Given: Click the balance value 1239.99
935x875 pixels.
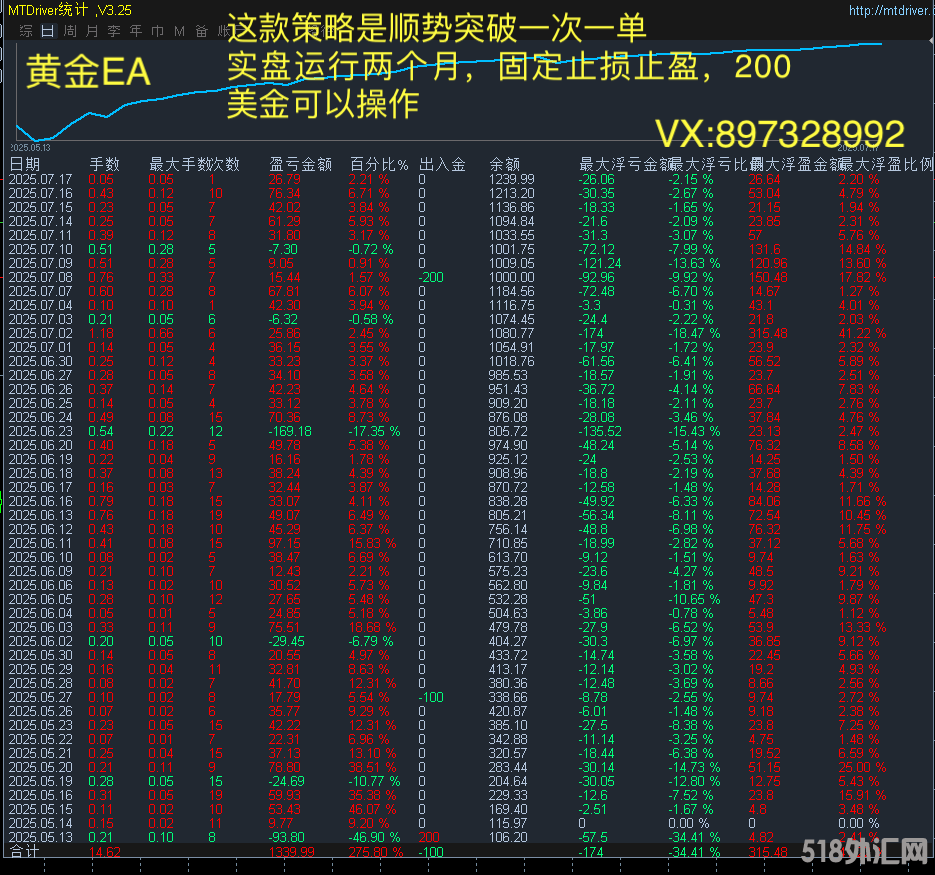Looking at the screenshot, I should [x=512, y=179].
